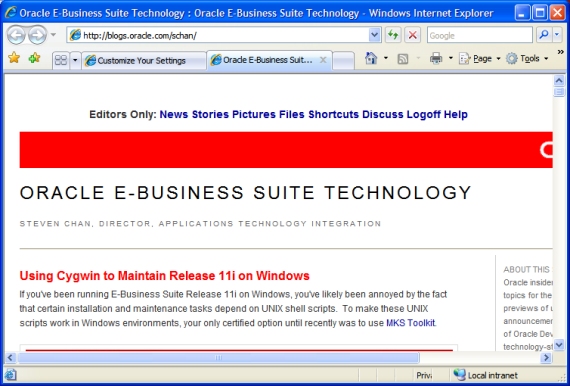This screenshot has width=570, height=386.
Task: Open the Favorites Center star icon
Action: (x=14, y=58)
